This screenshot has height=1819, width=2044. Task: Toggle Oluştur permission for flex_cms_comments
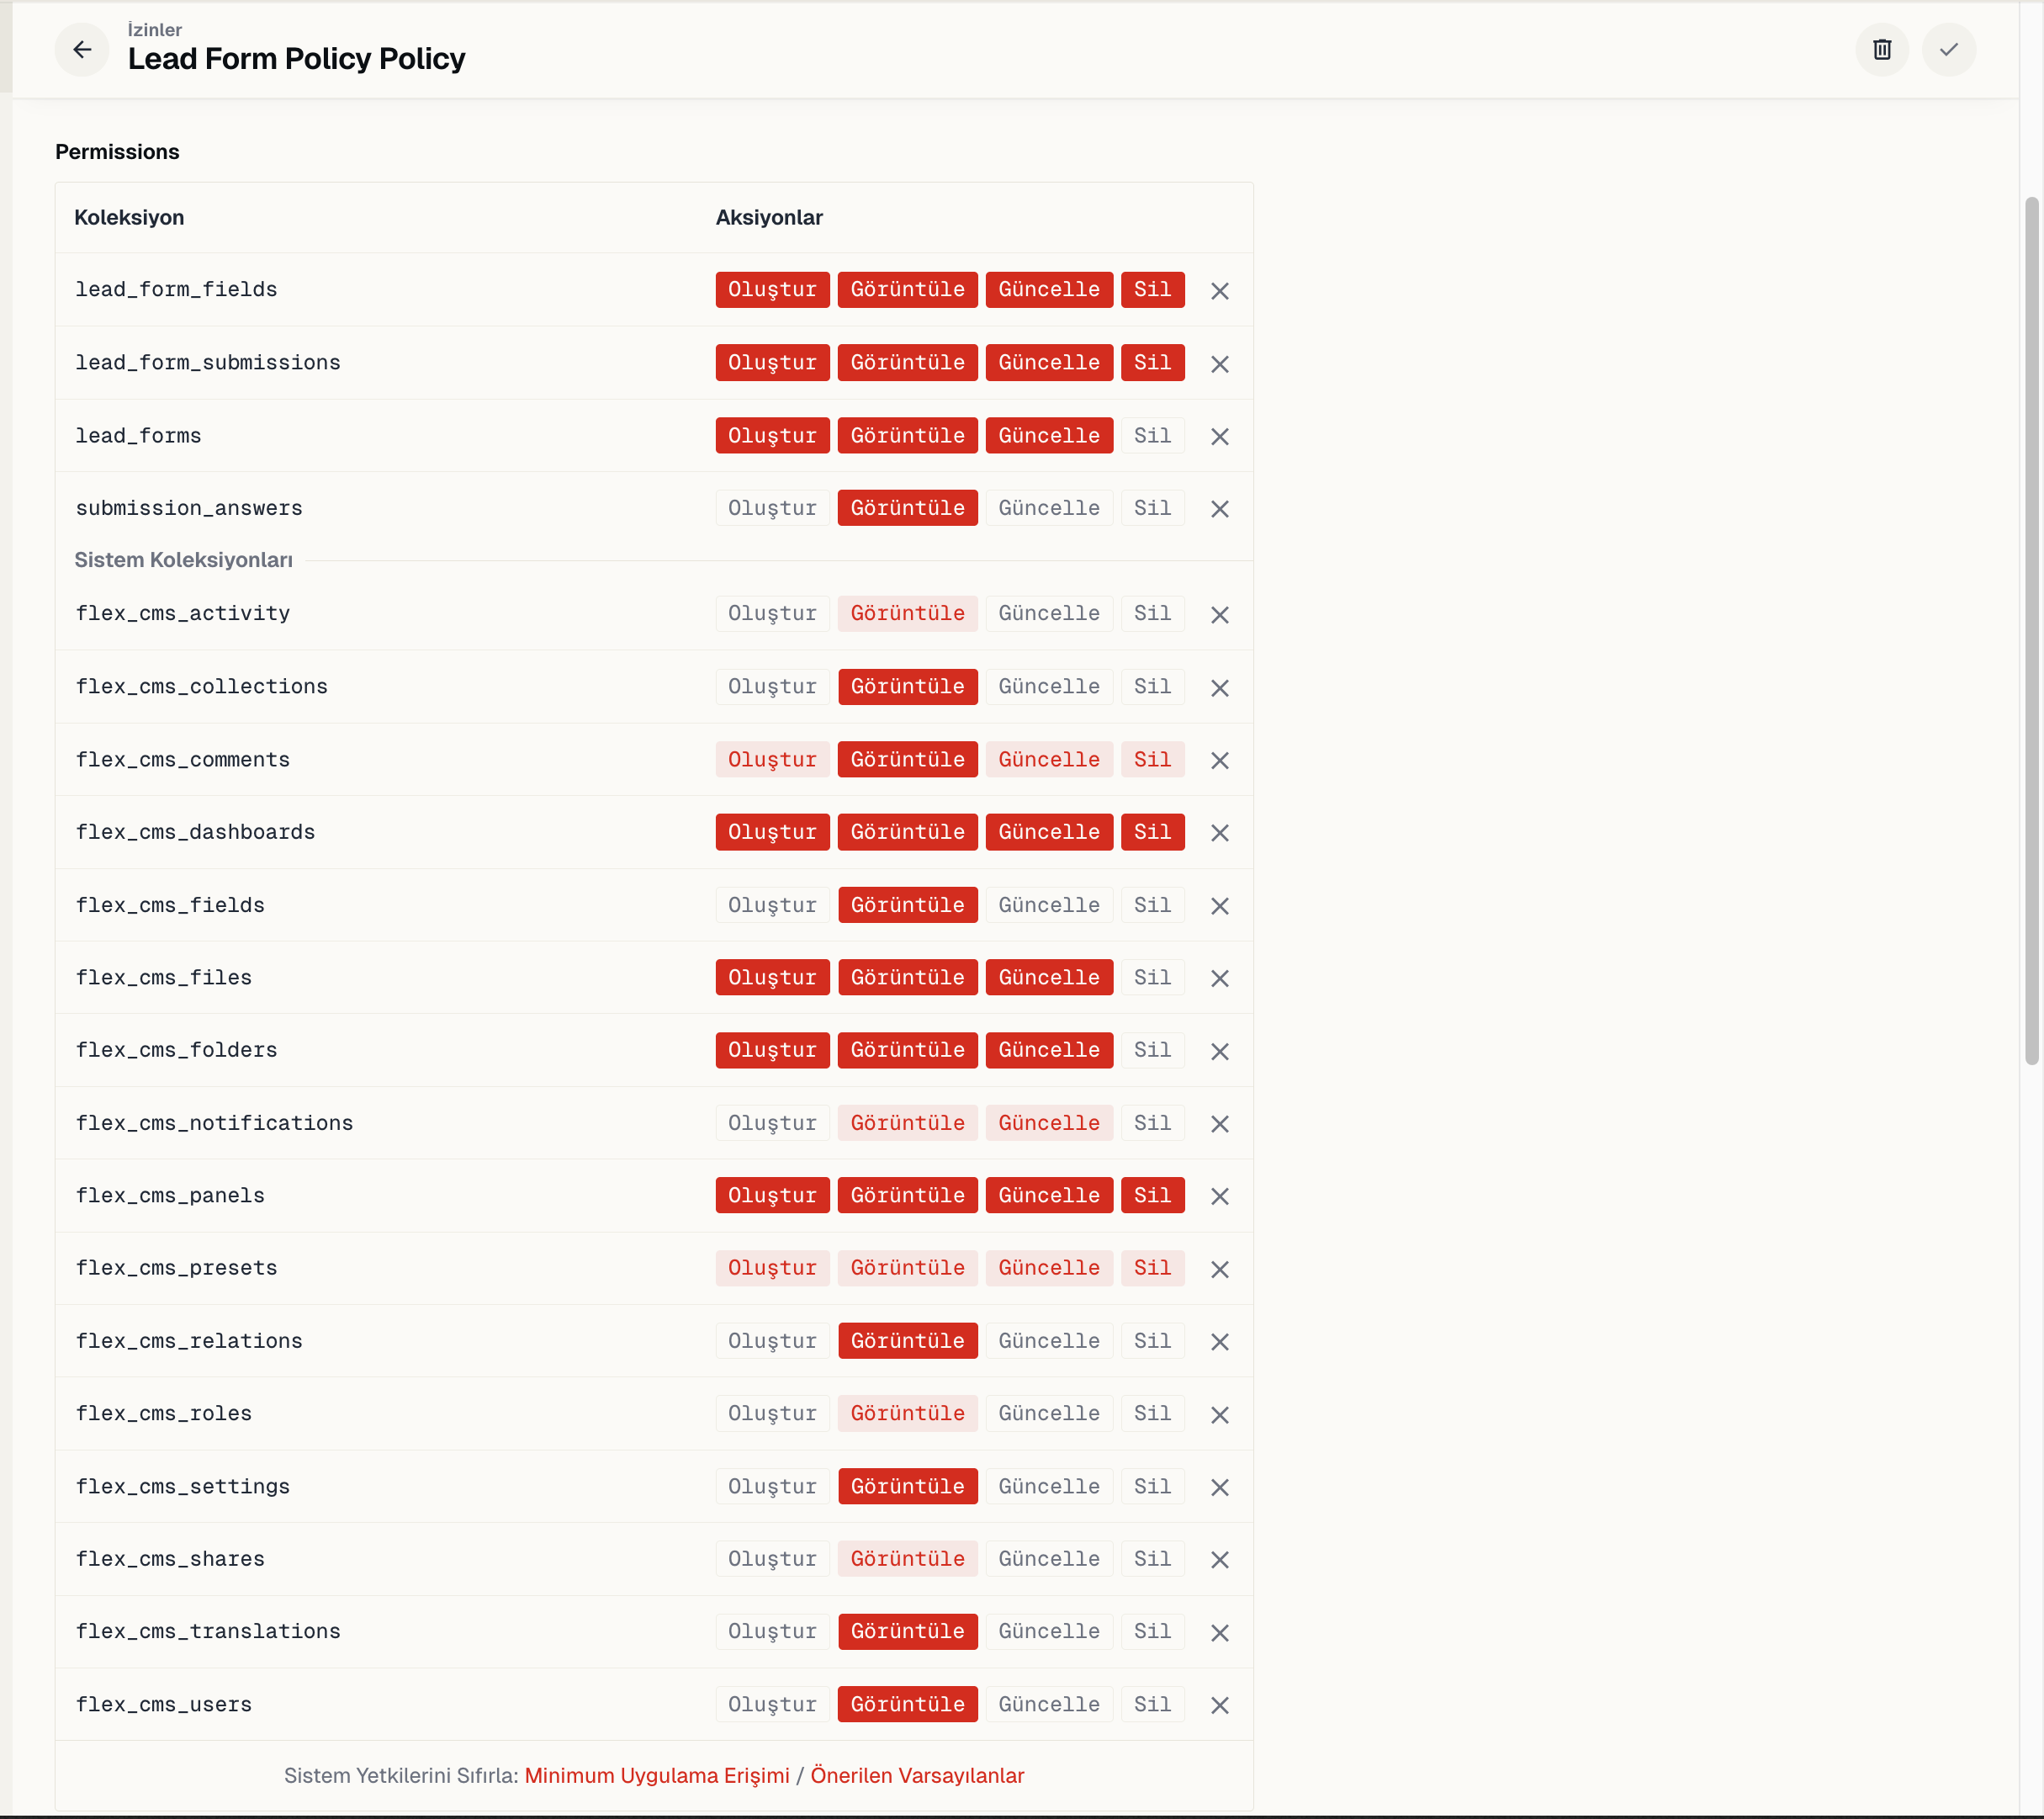tap(772, 760)
